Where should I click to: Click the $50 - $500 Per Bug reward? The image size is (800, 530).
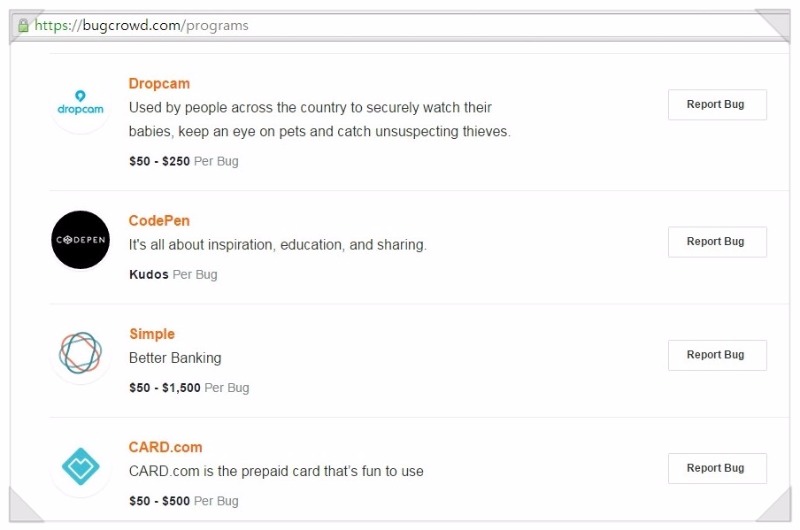184,501
